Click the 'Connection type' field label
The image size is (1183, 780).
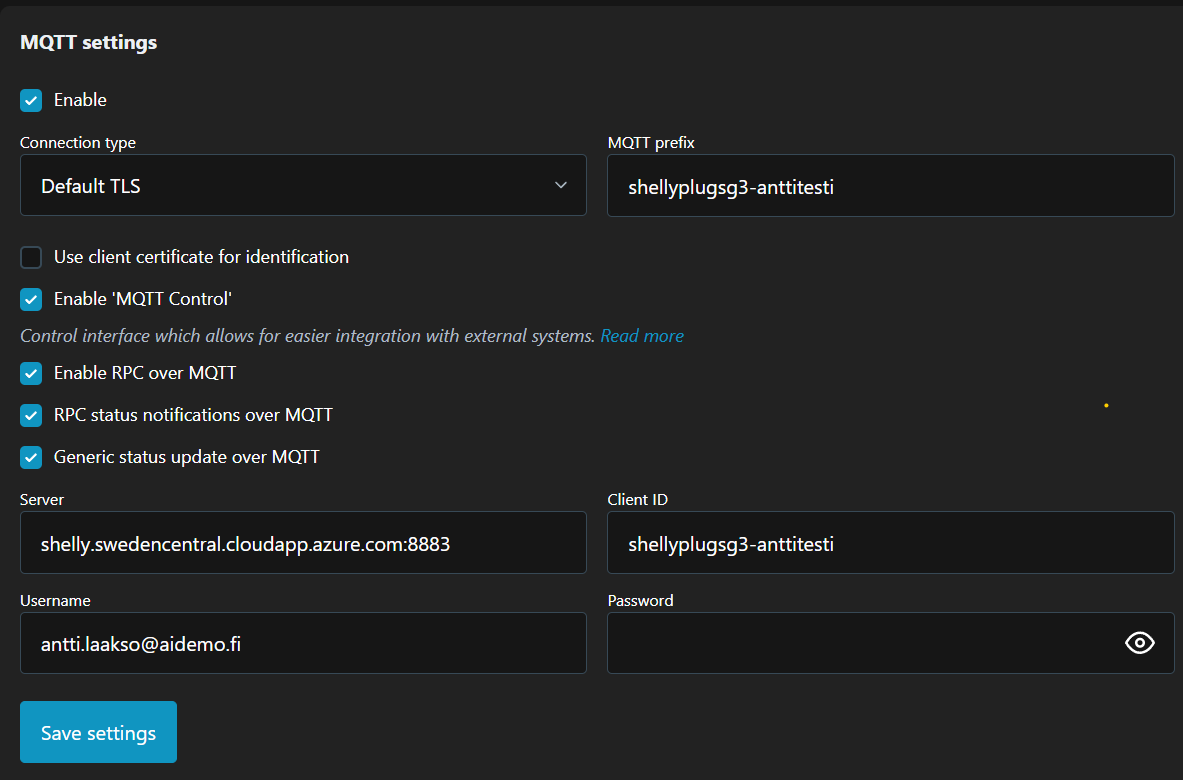(78, 143)
